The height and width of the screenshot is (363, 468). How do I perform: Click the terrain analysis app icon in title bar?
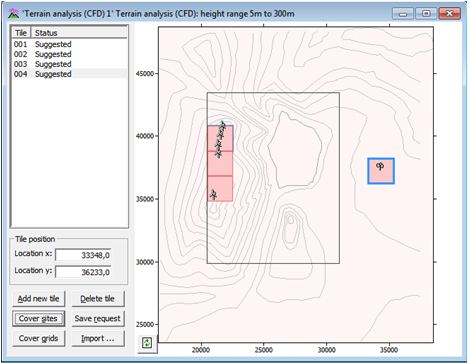14,14
